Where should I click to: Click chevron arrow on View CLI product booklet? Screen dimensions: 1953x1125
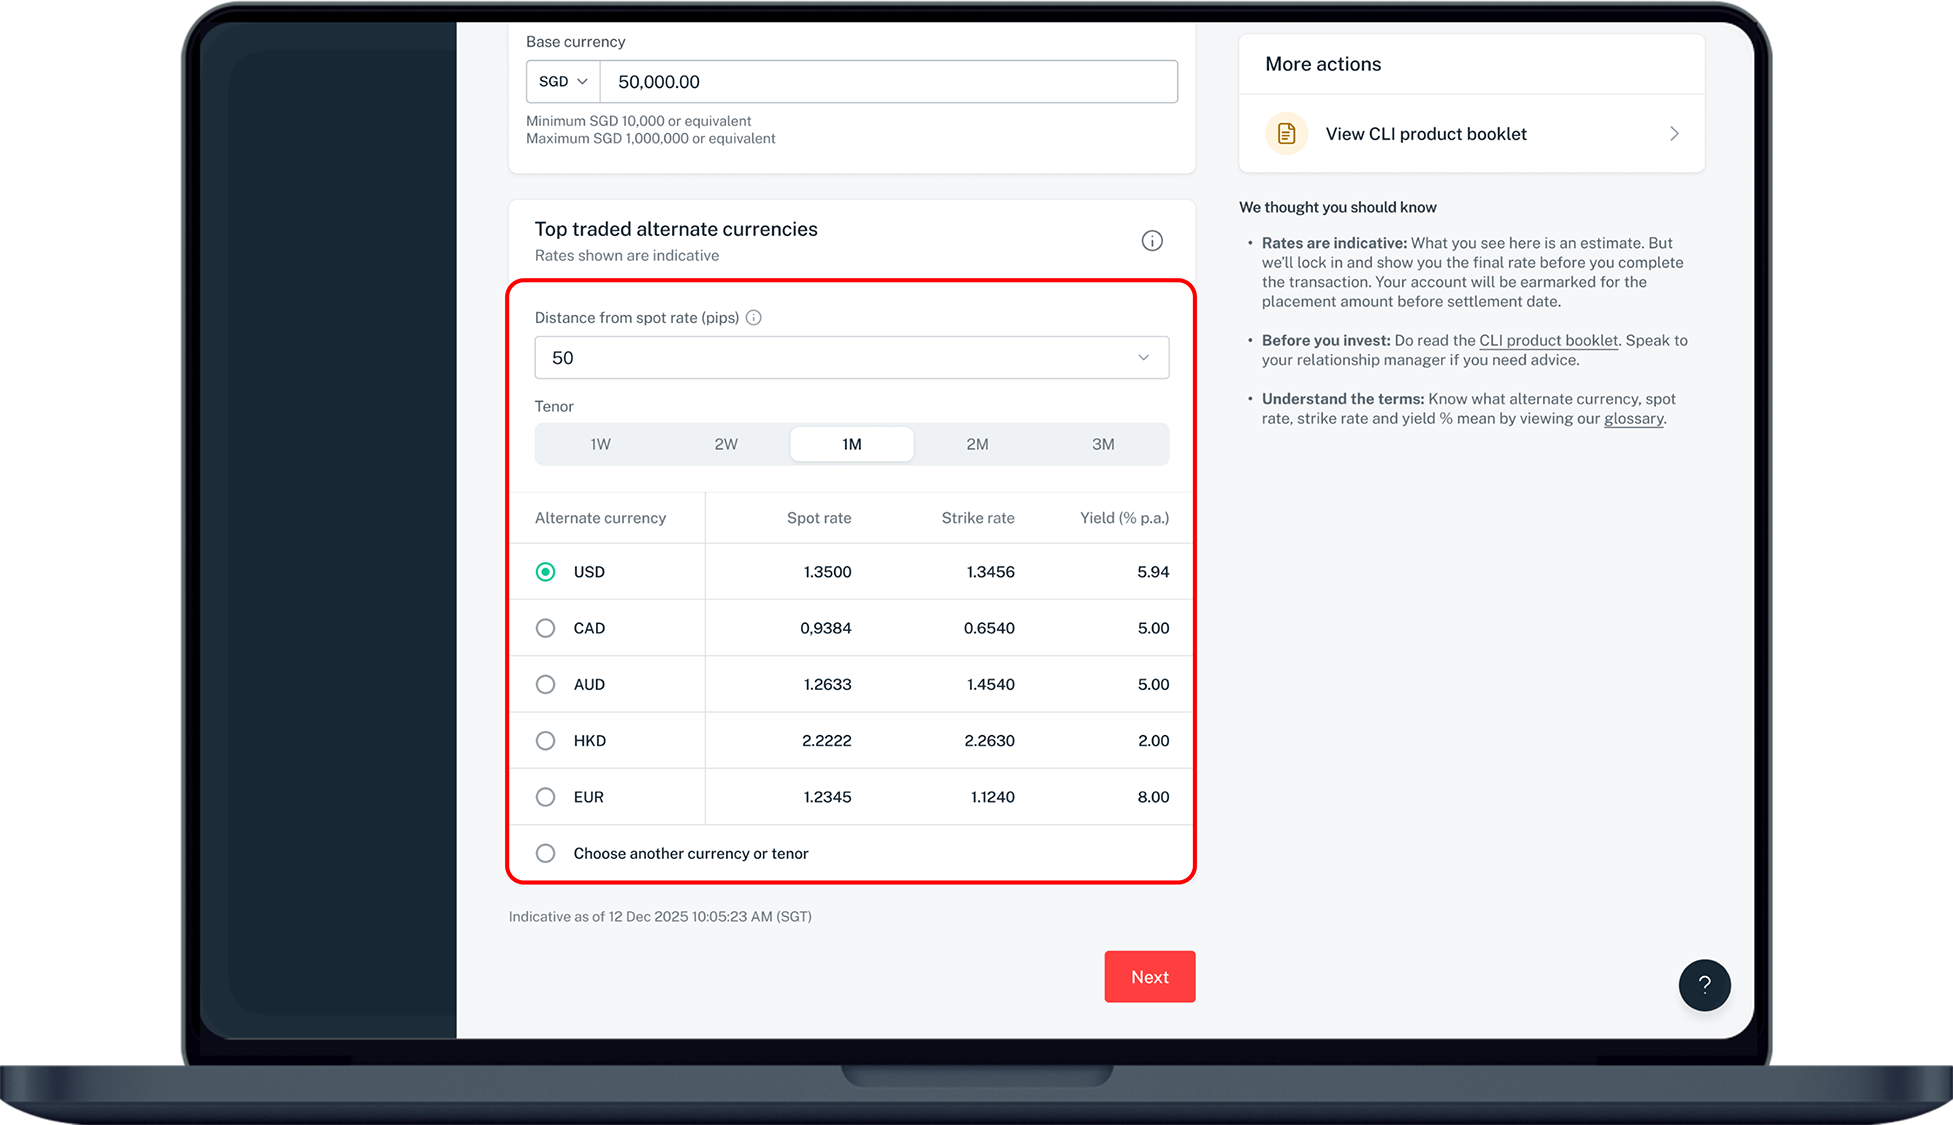click(x=1674, y=134)
